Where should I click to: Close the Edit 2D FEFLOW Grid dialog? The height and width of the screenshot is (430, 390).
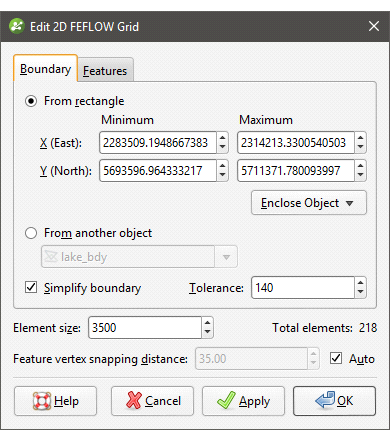pyautogui.click(x=374, y=26)
